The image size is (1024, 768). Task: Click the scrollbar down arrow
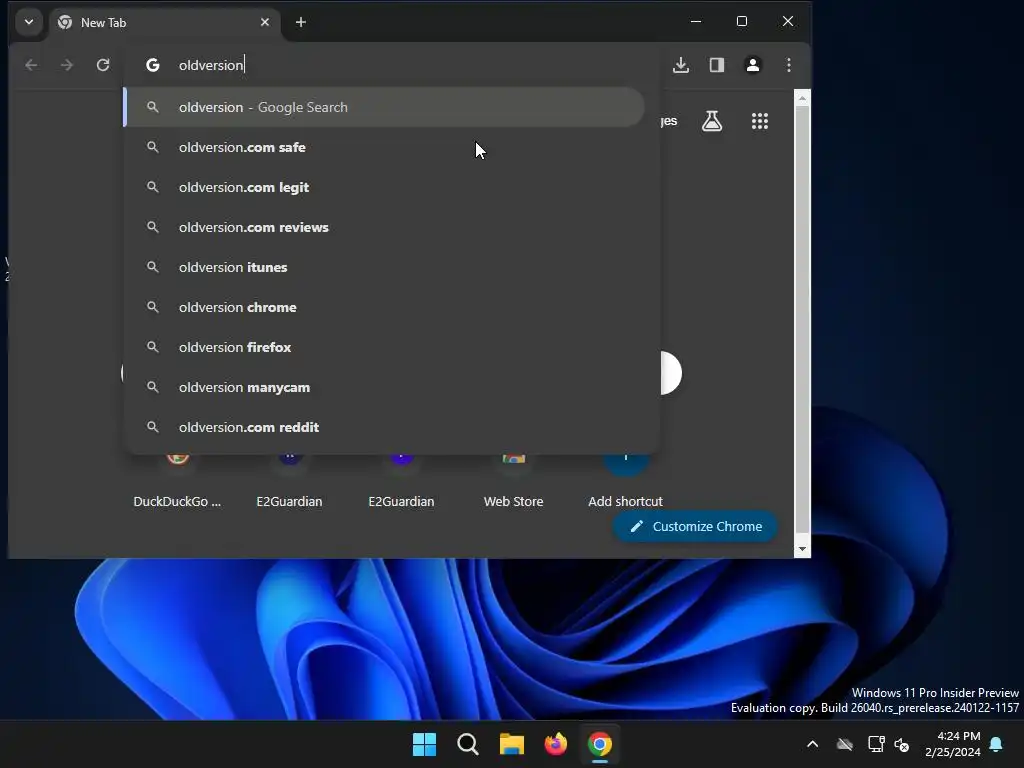[802, 549]
